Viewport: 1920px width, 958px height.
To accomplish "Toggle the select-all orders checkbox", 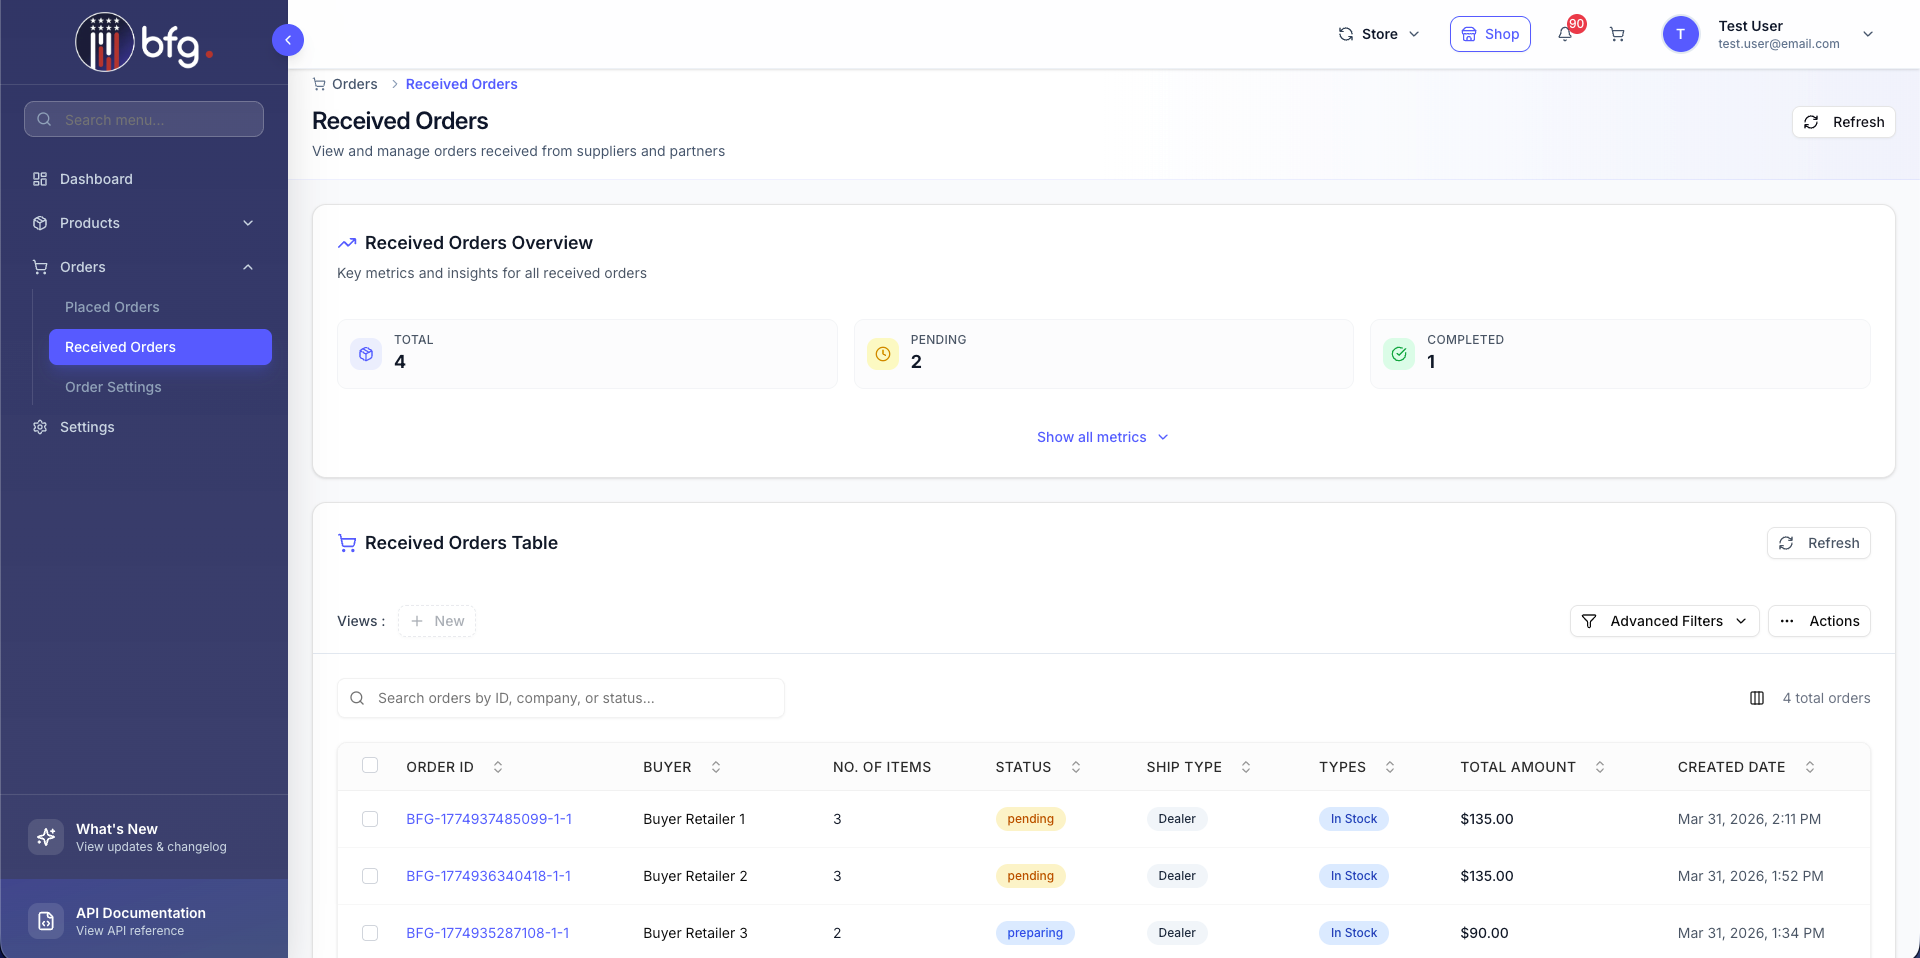I will pyautogui.click(x=370, y=766).
